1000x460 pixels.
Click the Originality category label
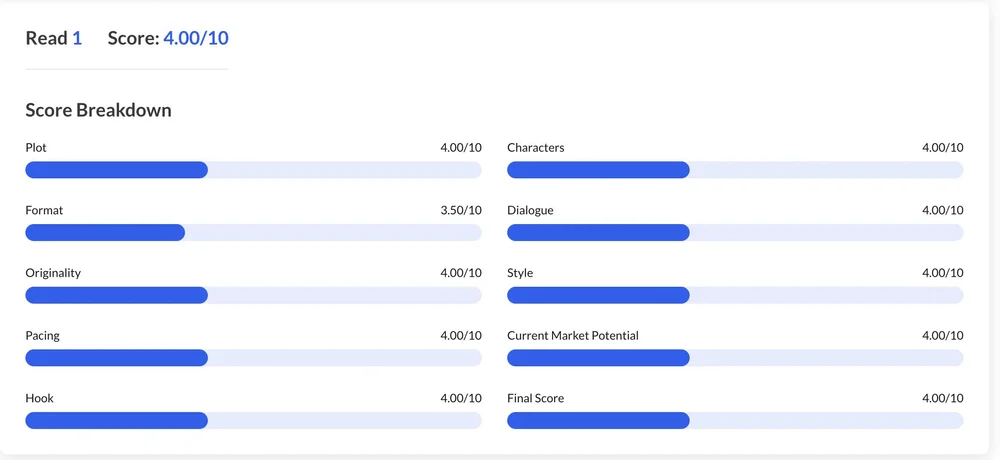[x=53, y=273]
